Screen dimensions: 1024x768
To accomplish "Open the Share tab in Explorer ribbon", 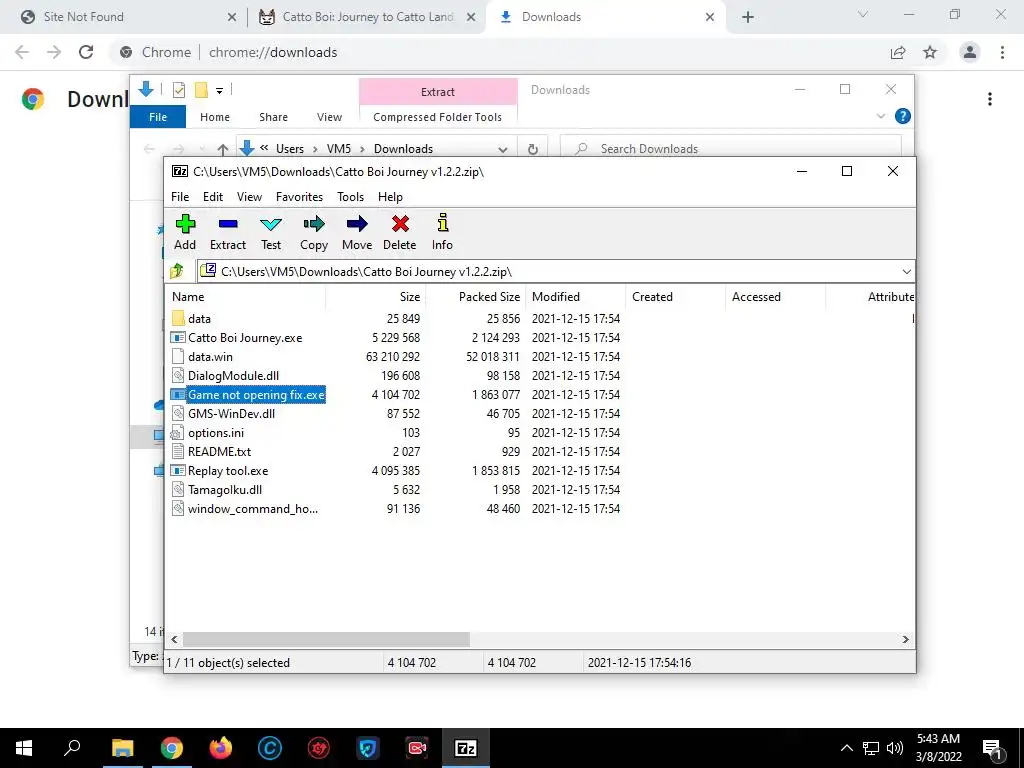I will tap(273, 117).
